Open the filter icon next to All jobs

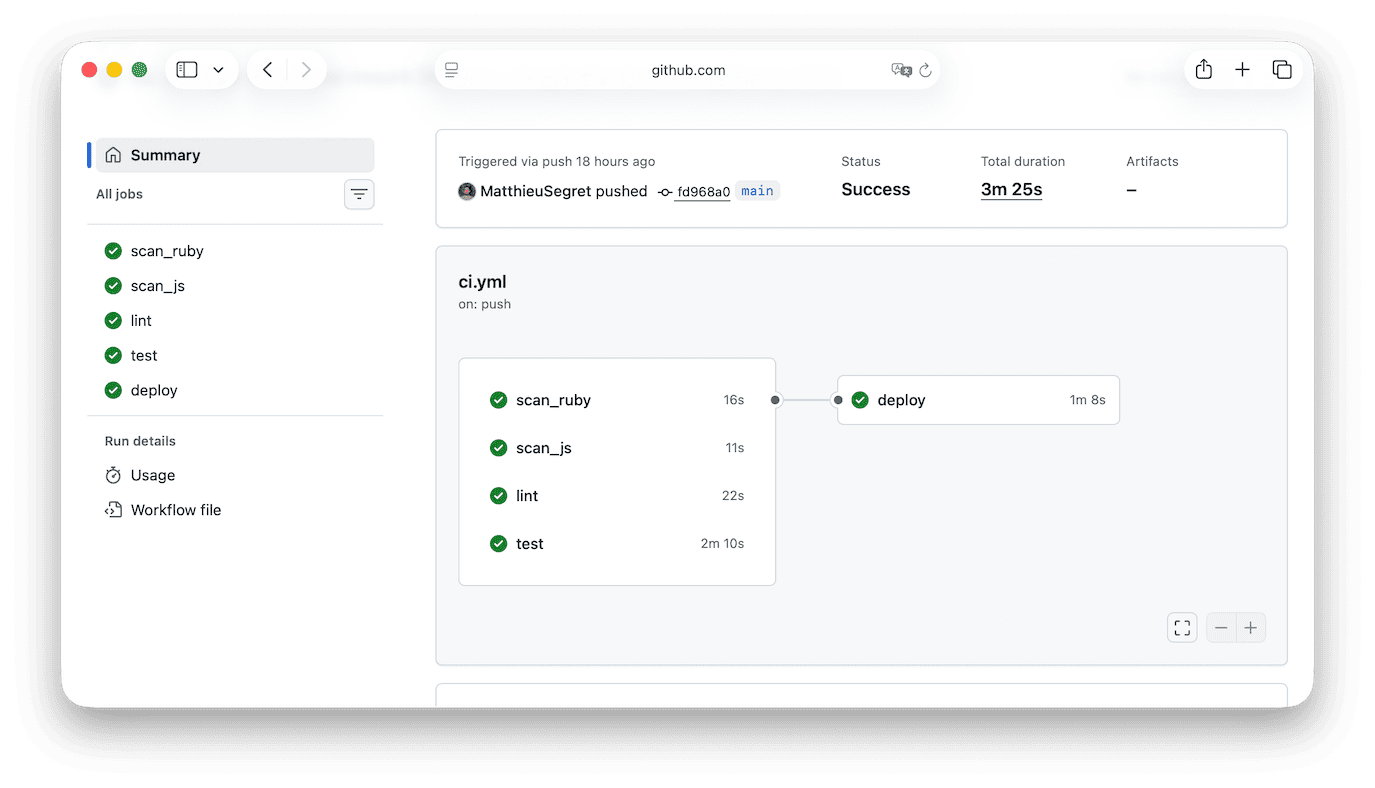pos(359,193)
